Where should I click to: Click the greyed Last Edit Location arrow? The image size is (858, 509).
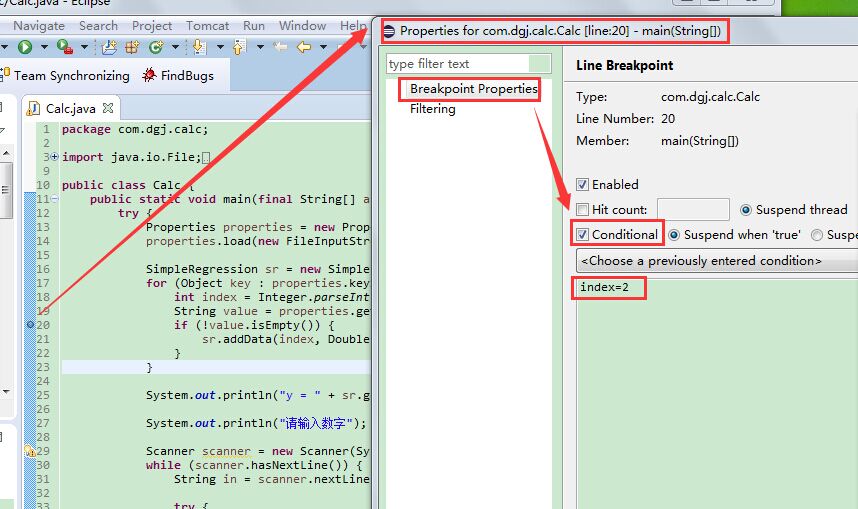coord(280,47)
